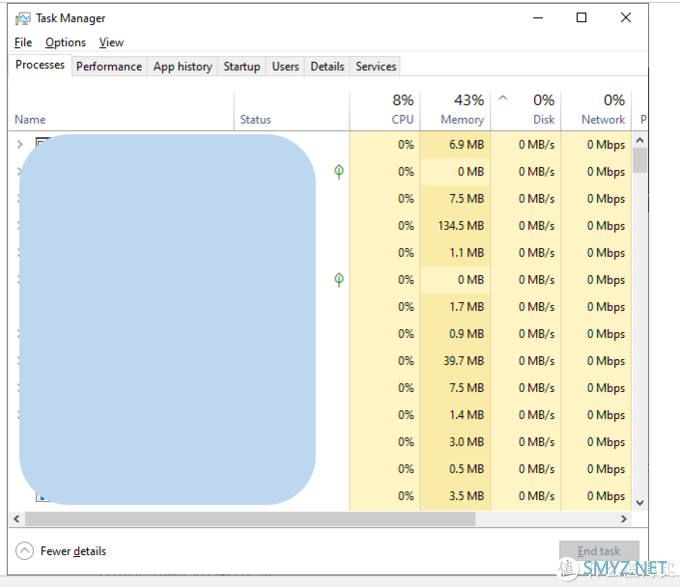Click the 6.9 MB memory cell
The width and height of the screenshot is (680, 587).
[455, 145]
